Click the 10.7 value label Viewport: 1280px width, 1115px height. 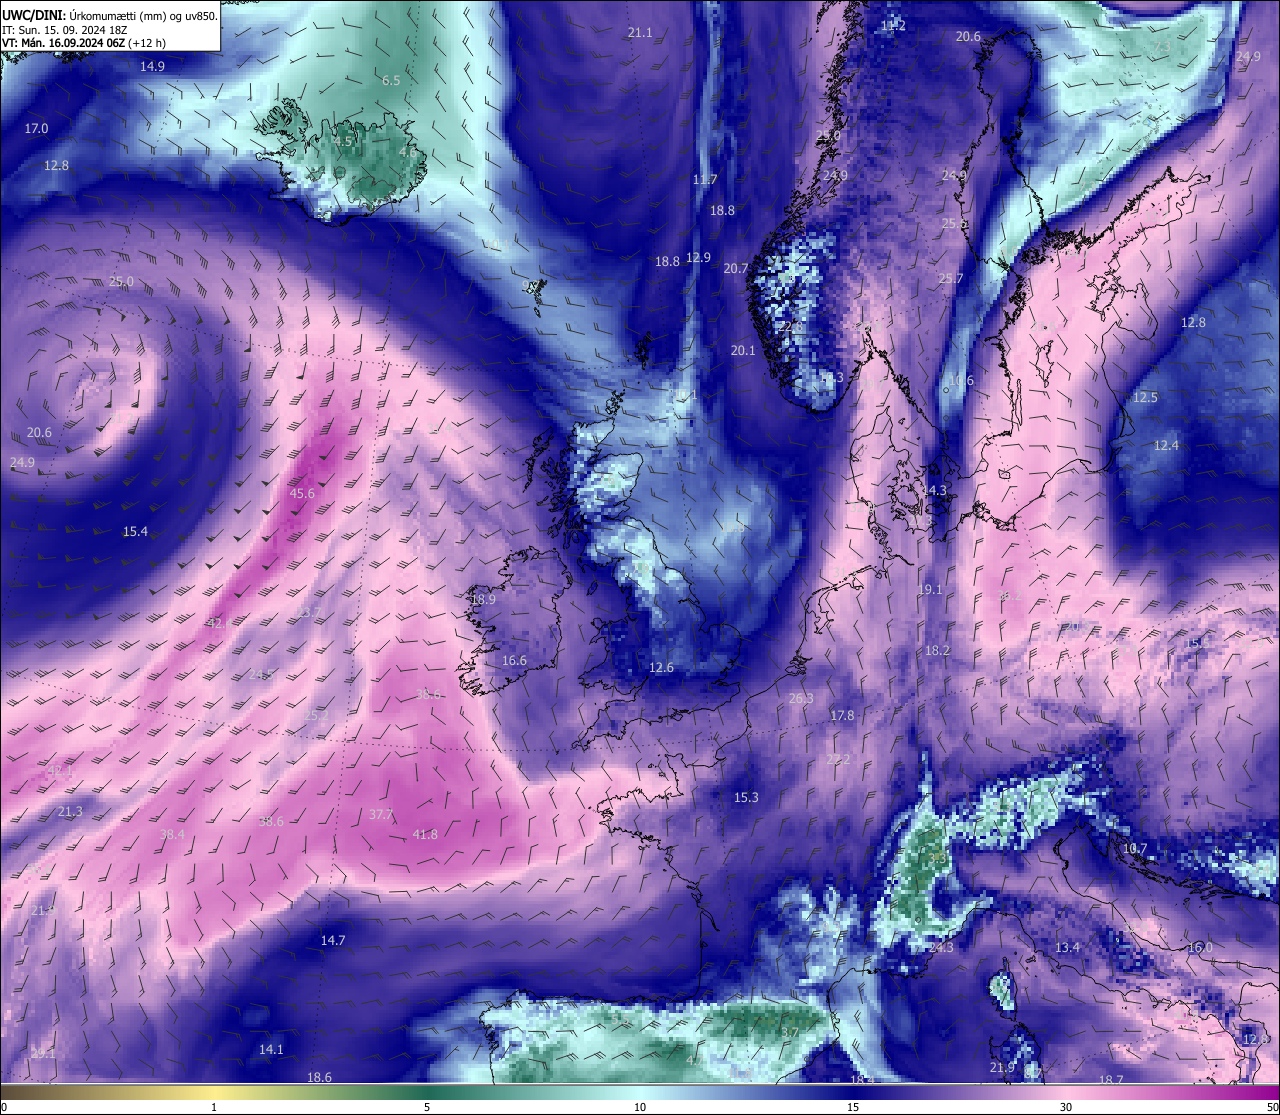pos(1134,848)
